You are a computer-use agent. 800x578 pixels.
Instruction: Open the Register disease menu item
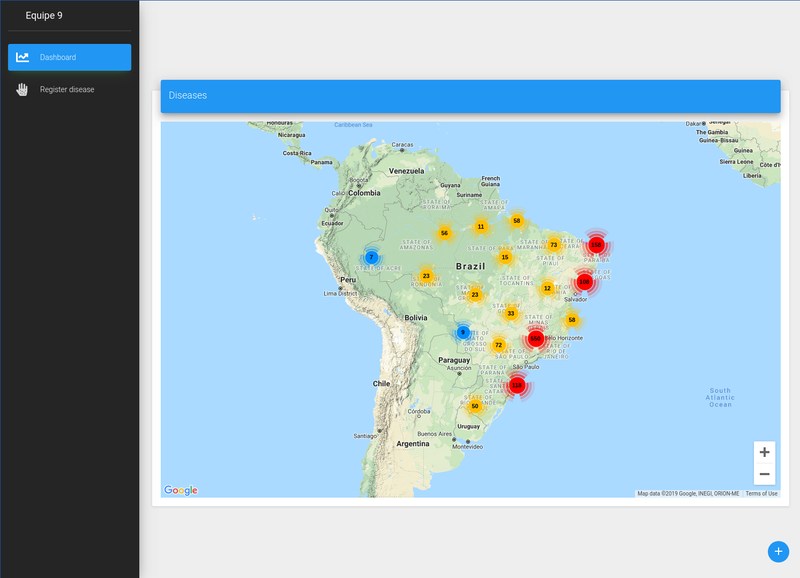(x=67, y=90)
